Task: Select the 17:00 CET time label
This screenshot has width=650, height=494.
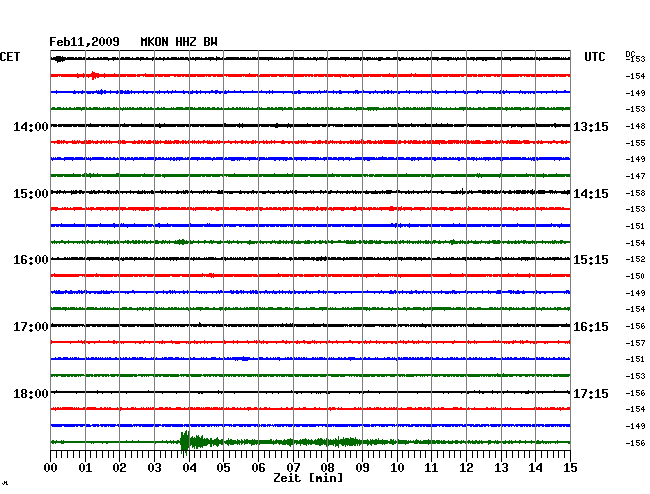Action: 31,327
